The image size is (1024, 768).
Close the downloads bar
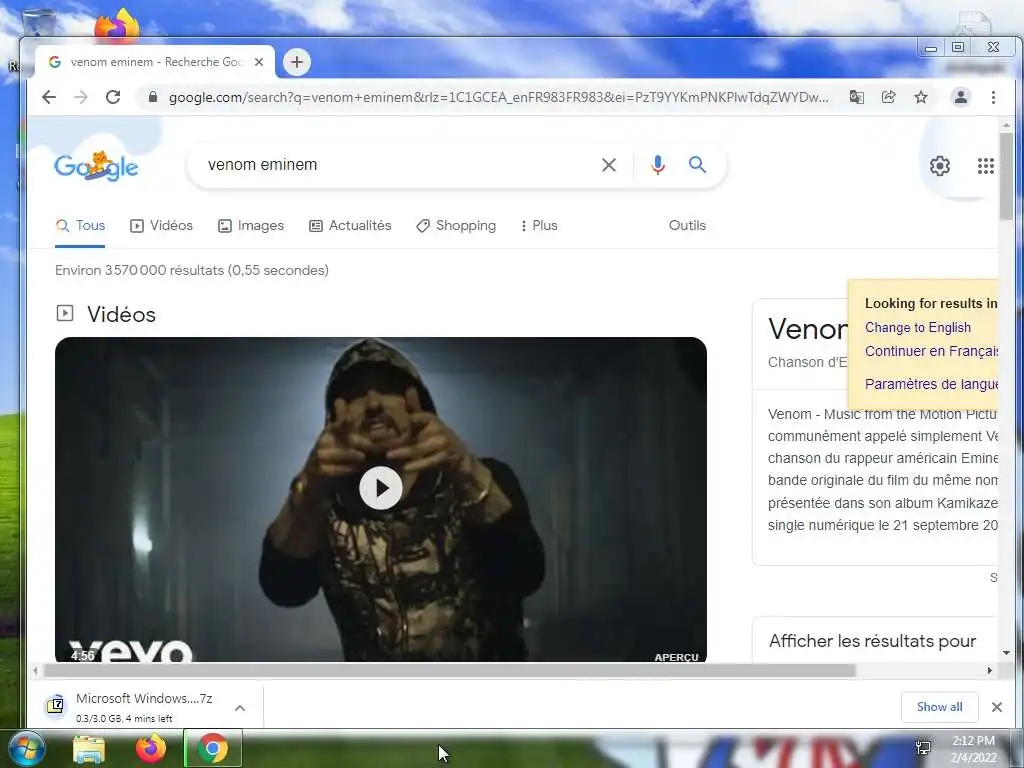coord(997,707)
